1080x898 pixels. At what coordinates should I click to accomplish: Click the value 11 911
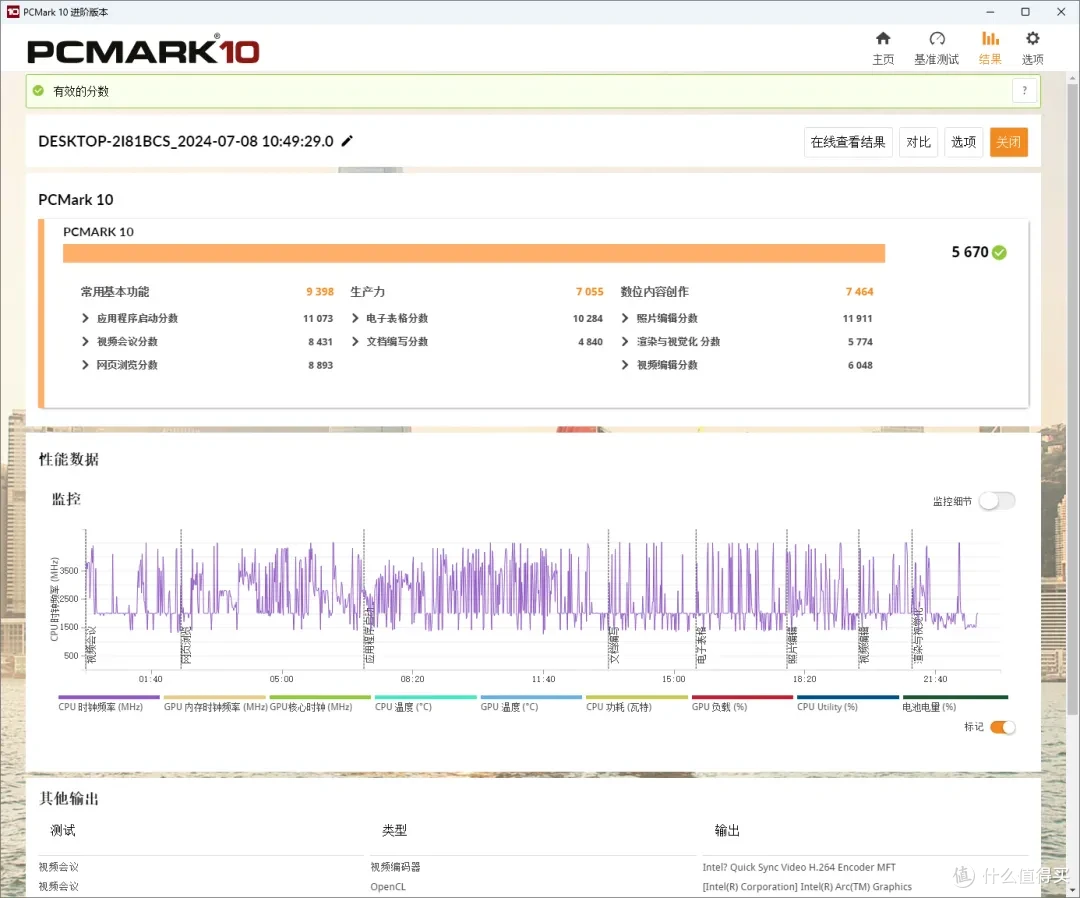pyautogui.click(x=858, y=318)
